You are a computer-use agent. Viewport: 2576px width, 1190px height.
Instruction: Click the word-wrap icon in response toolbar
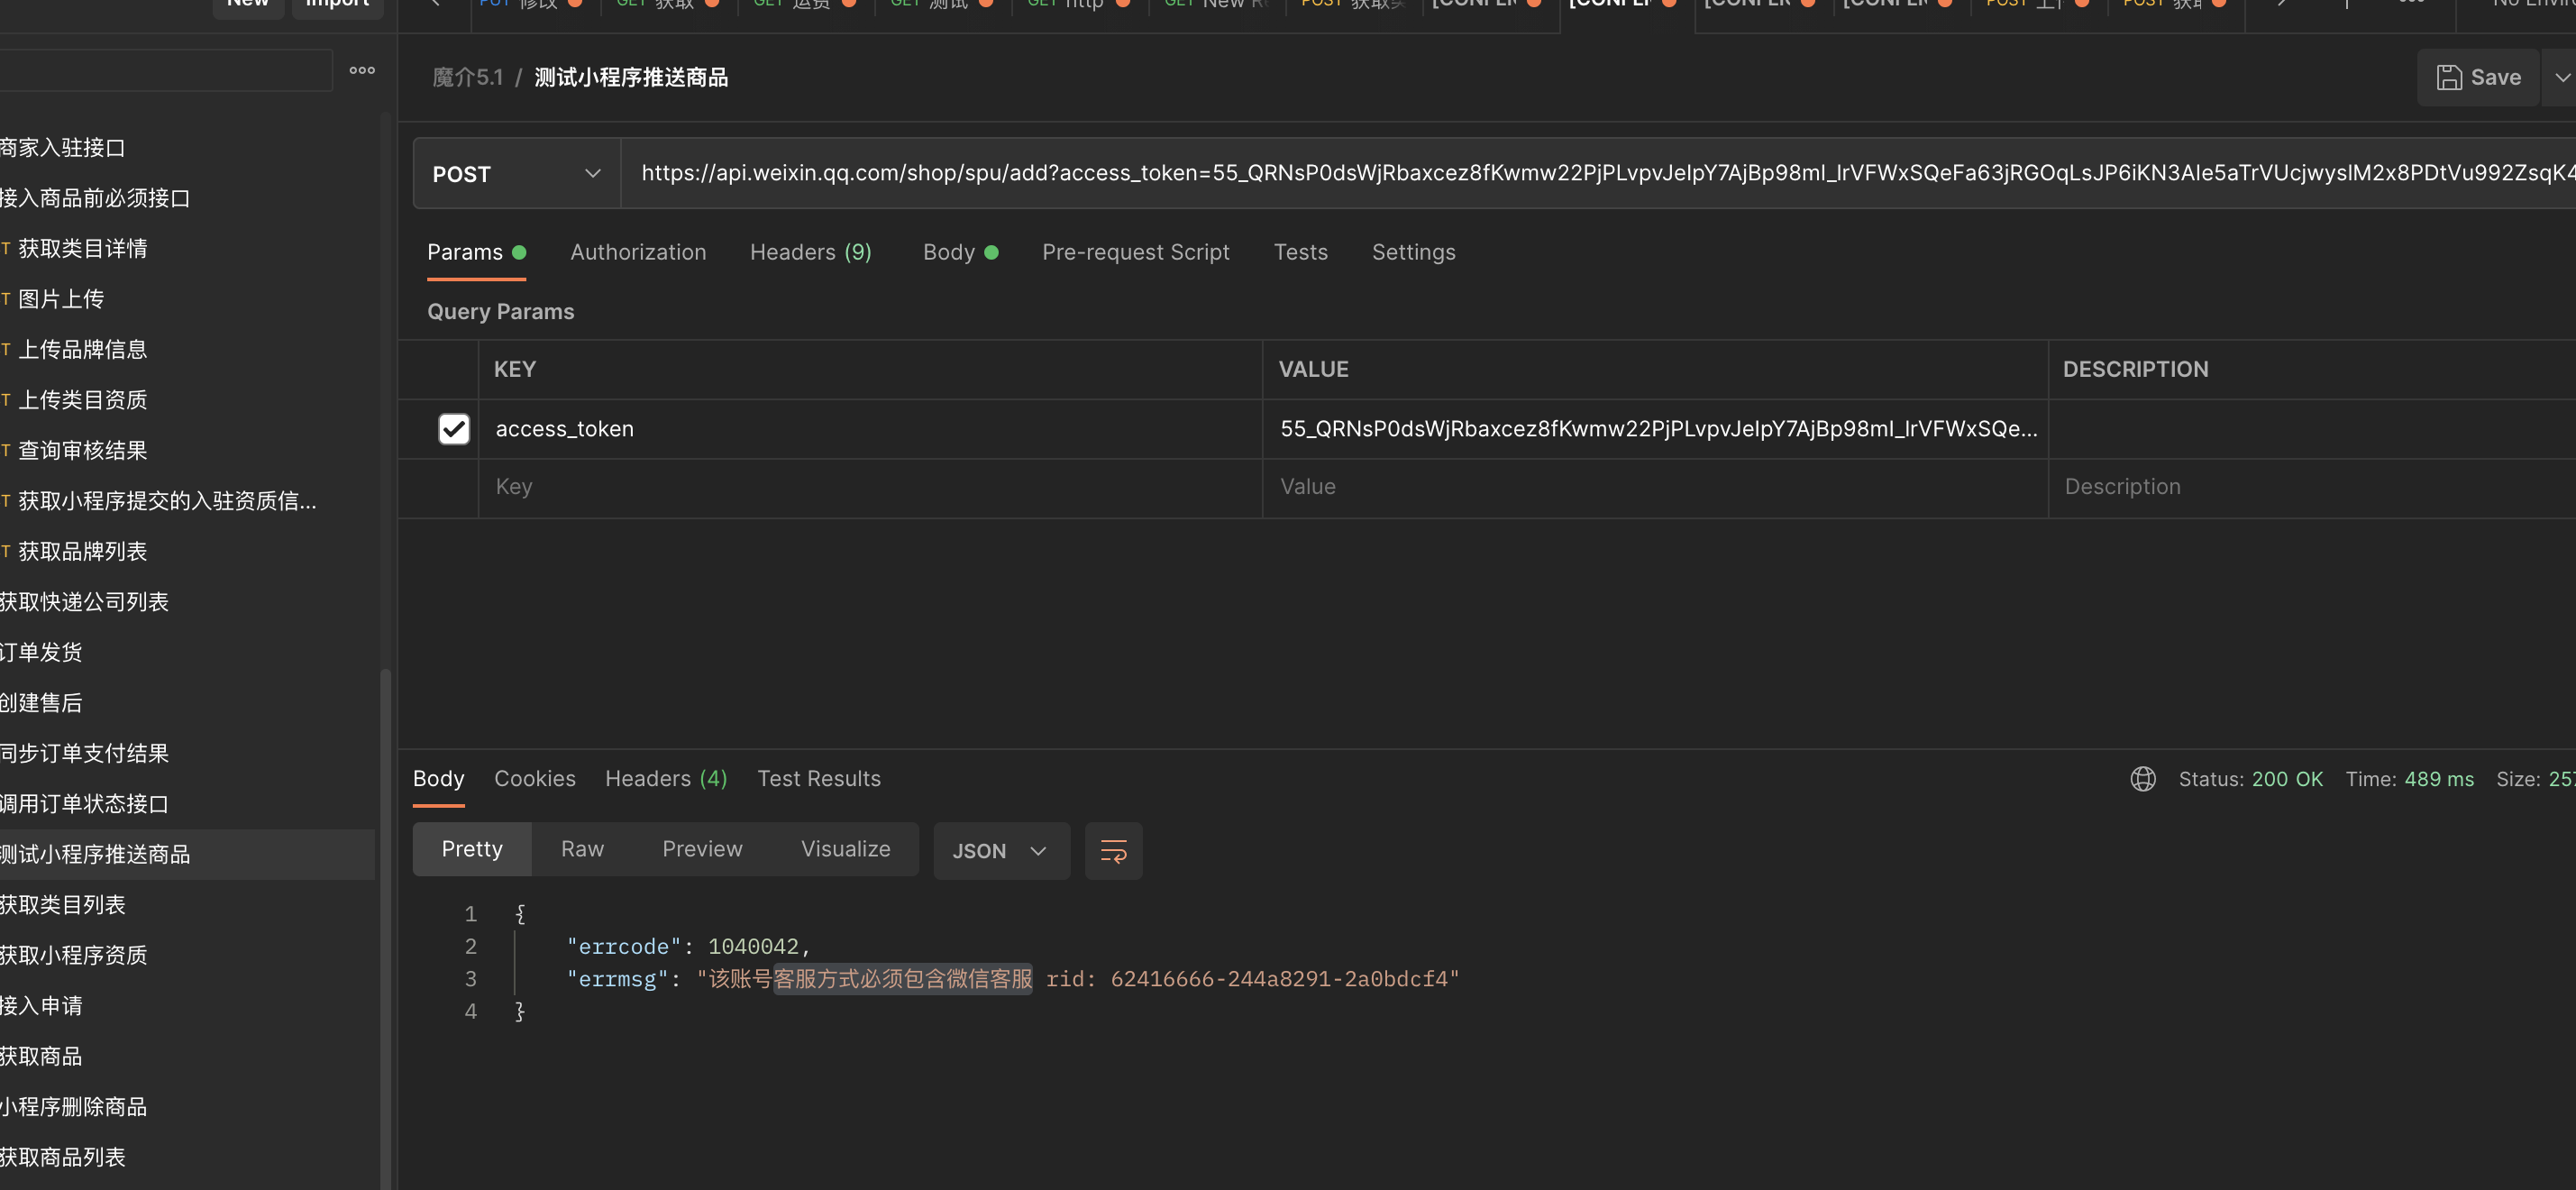click(1113, 851)
